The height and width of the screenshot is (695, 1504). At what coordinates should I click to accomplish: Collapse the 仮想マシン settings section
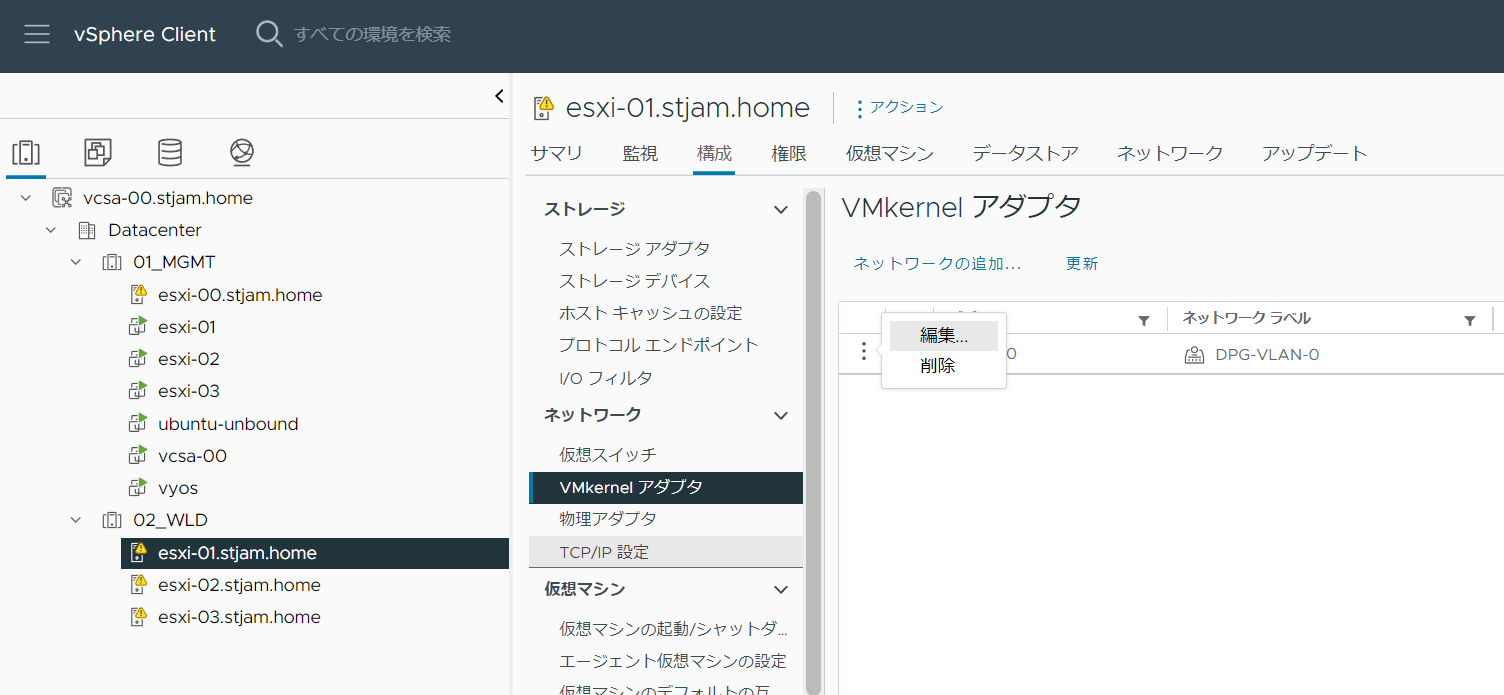(x=781, y=589)
